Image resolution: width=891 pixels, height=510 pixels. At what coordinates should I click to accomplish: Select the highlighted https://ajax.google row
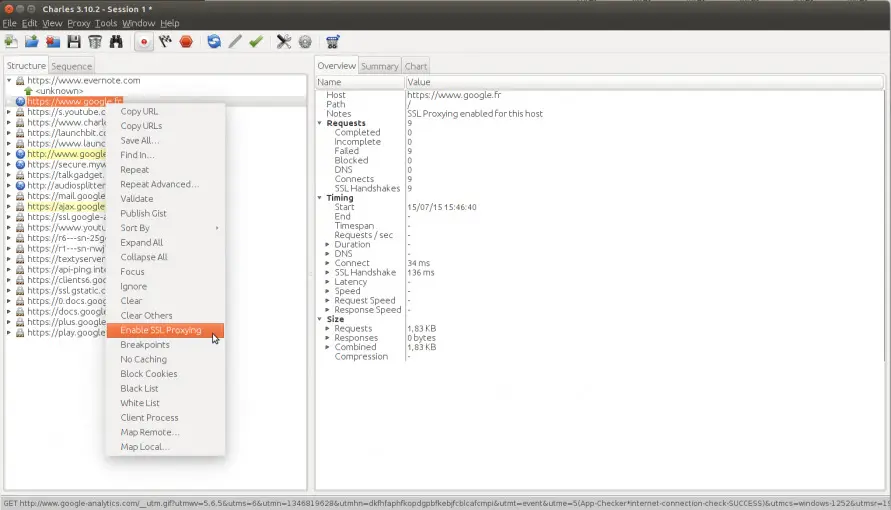(x=66, y=207)
